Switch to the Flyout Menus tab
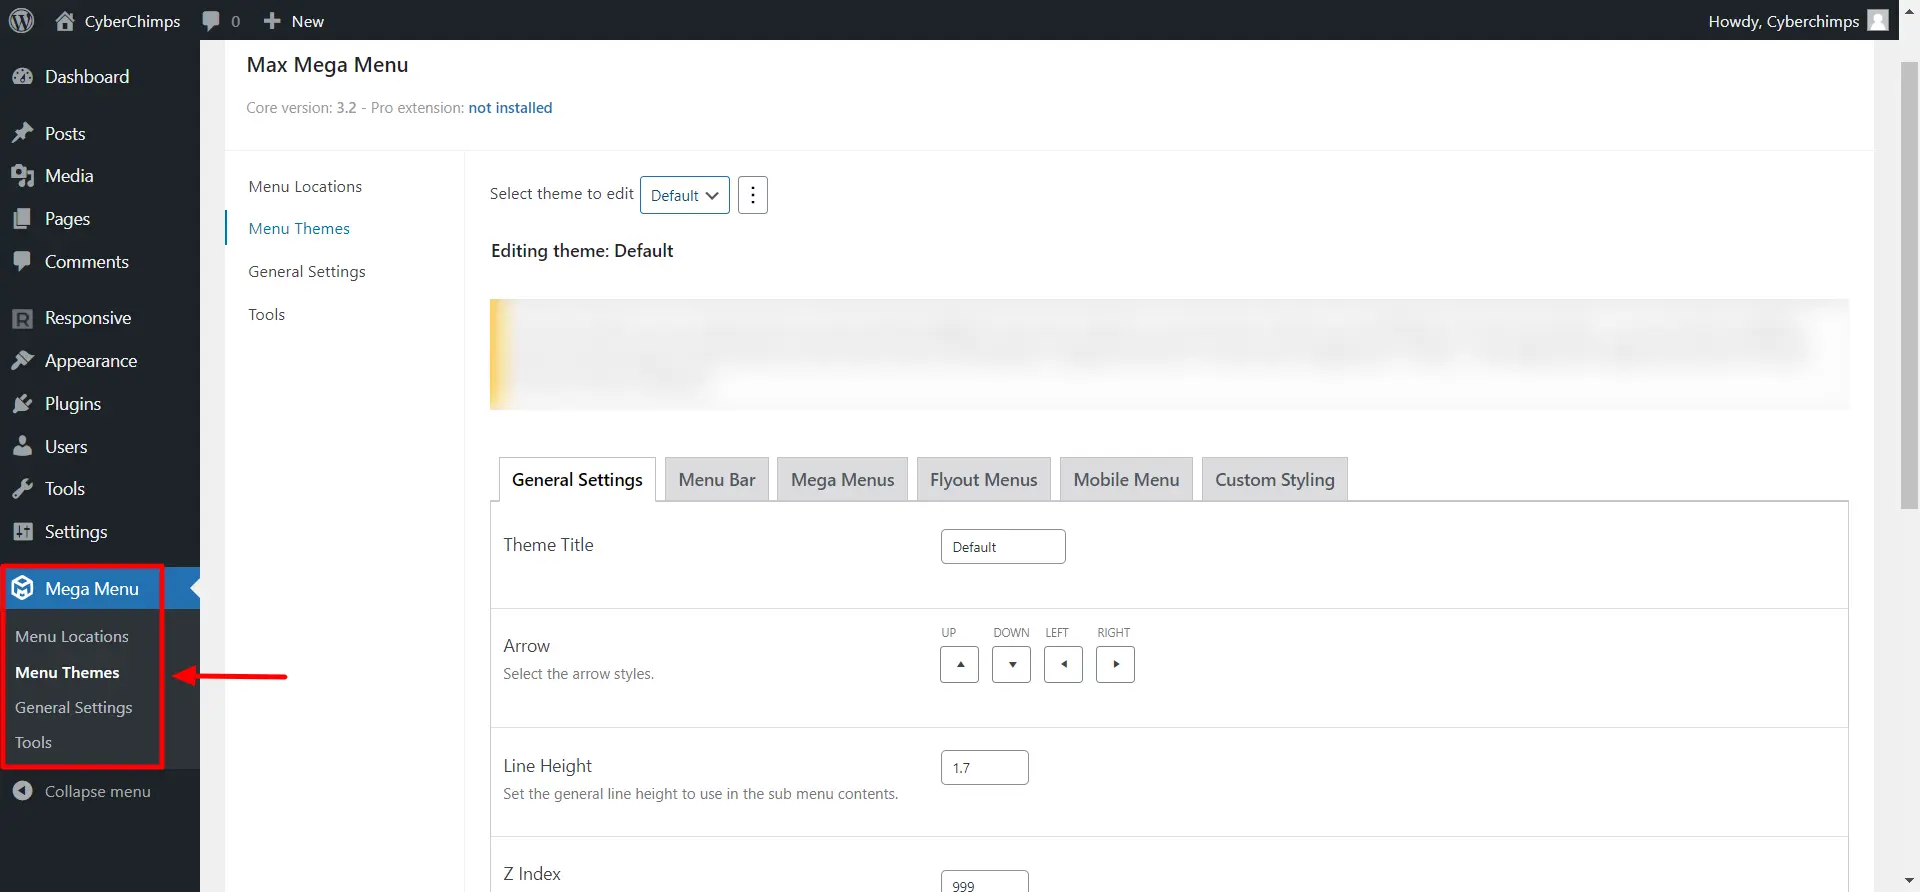The image size is (1920, 892). click(x=983, y=480)
